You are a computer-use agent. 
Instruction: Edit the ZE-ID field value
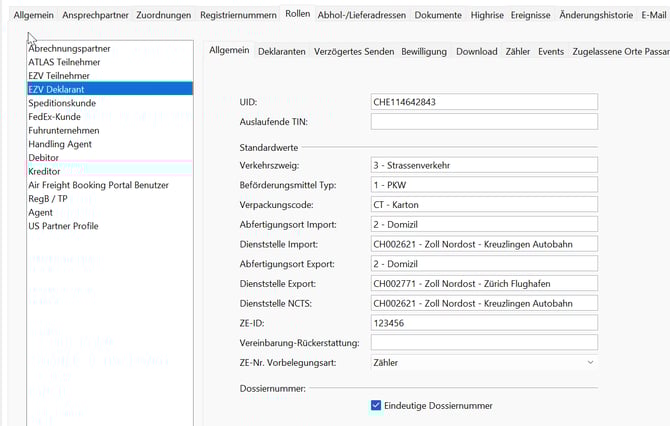(x=484, y=323)
